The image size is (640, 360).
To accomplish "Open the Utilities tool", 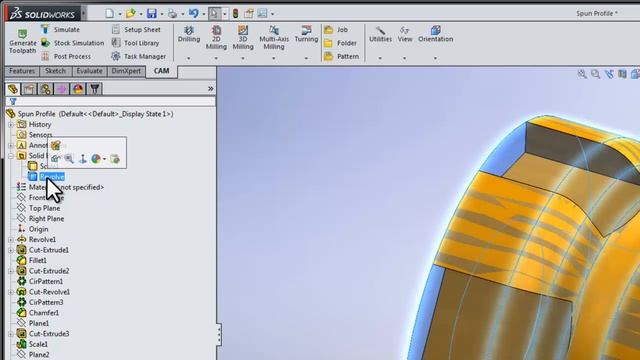I will point(380,34).
